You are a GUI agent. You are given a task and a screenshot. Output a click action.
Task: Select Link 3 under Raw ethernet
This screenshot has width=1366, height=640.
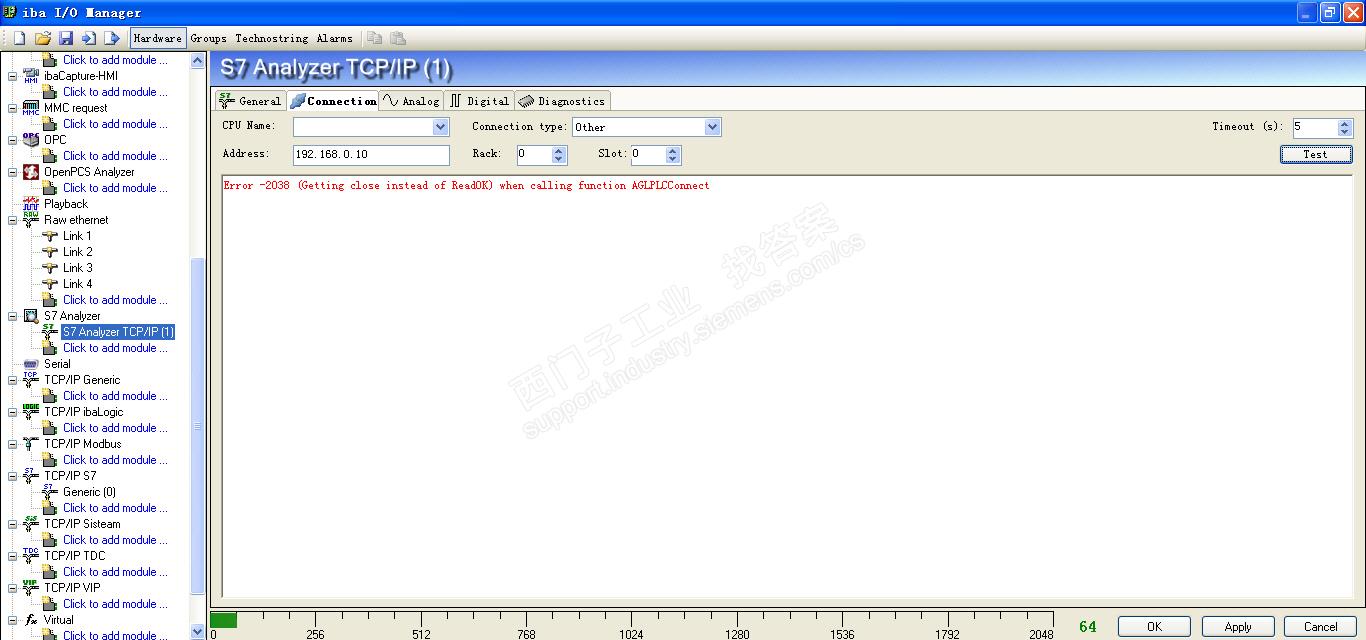(x=78, y=268)
